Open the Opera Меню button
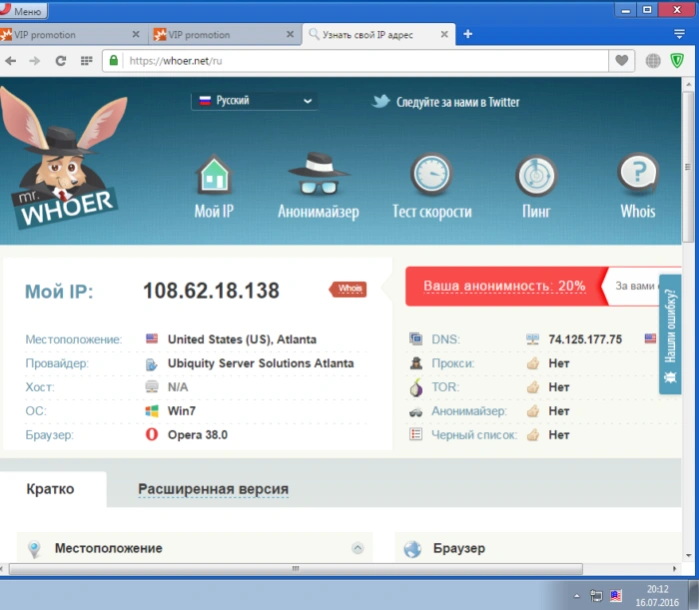This screenshot has height=610, width=699. click(x=22, y=11)
